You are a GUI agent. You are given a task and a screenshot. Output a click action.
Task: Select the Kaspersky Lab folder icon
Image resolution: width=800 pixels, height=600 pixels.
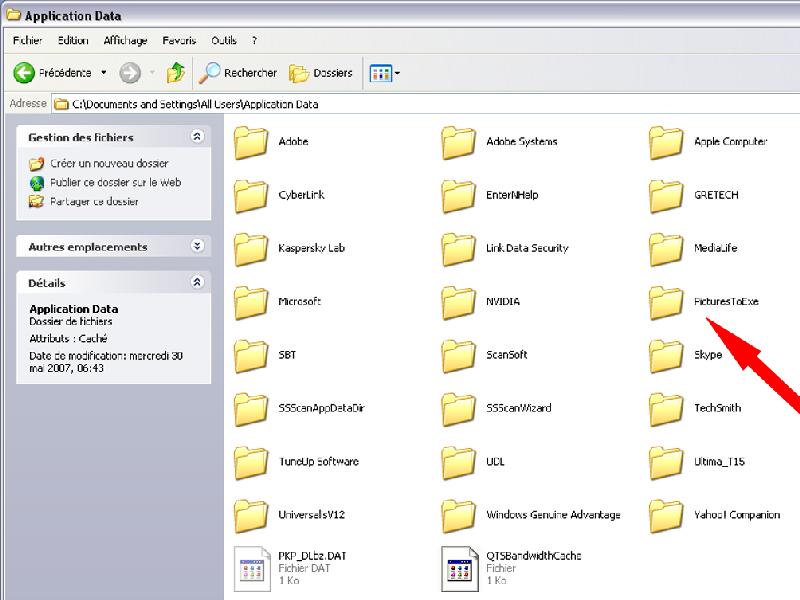pos(251,249)
